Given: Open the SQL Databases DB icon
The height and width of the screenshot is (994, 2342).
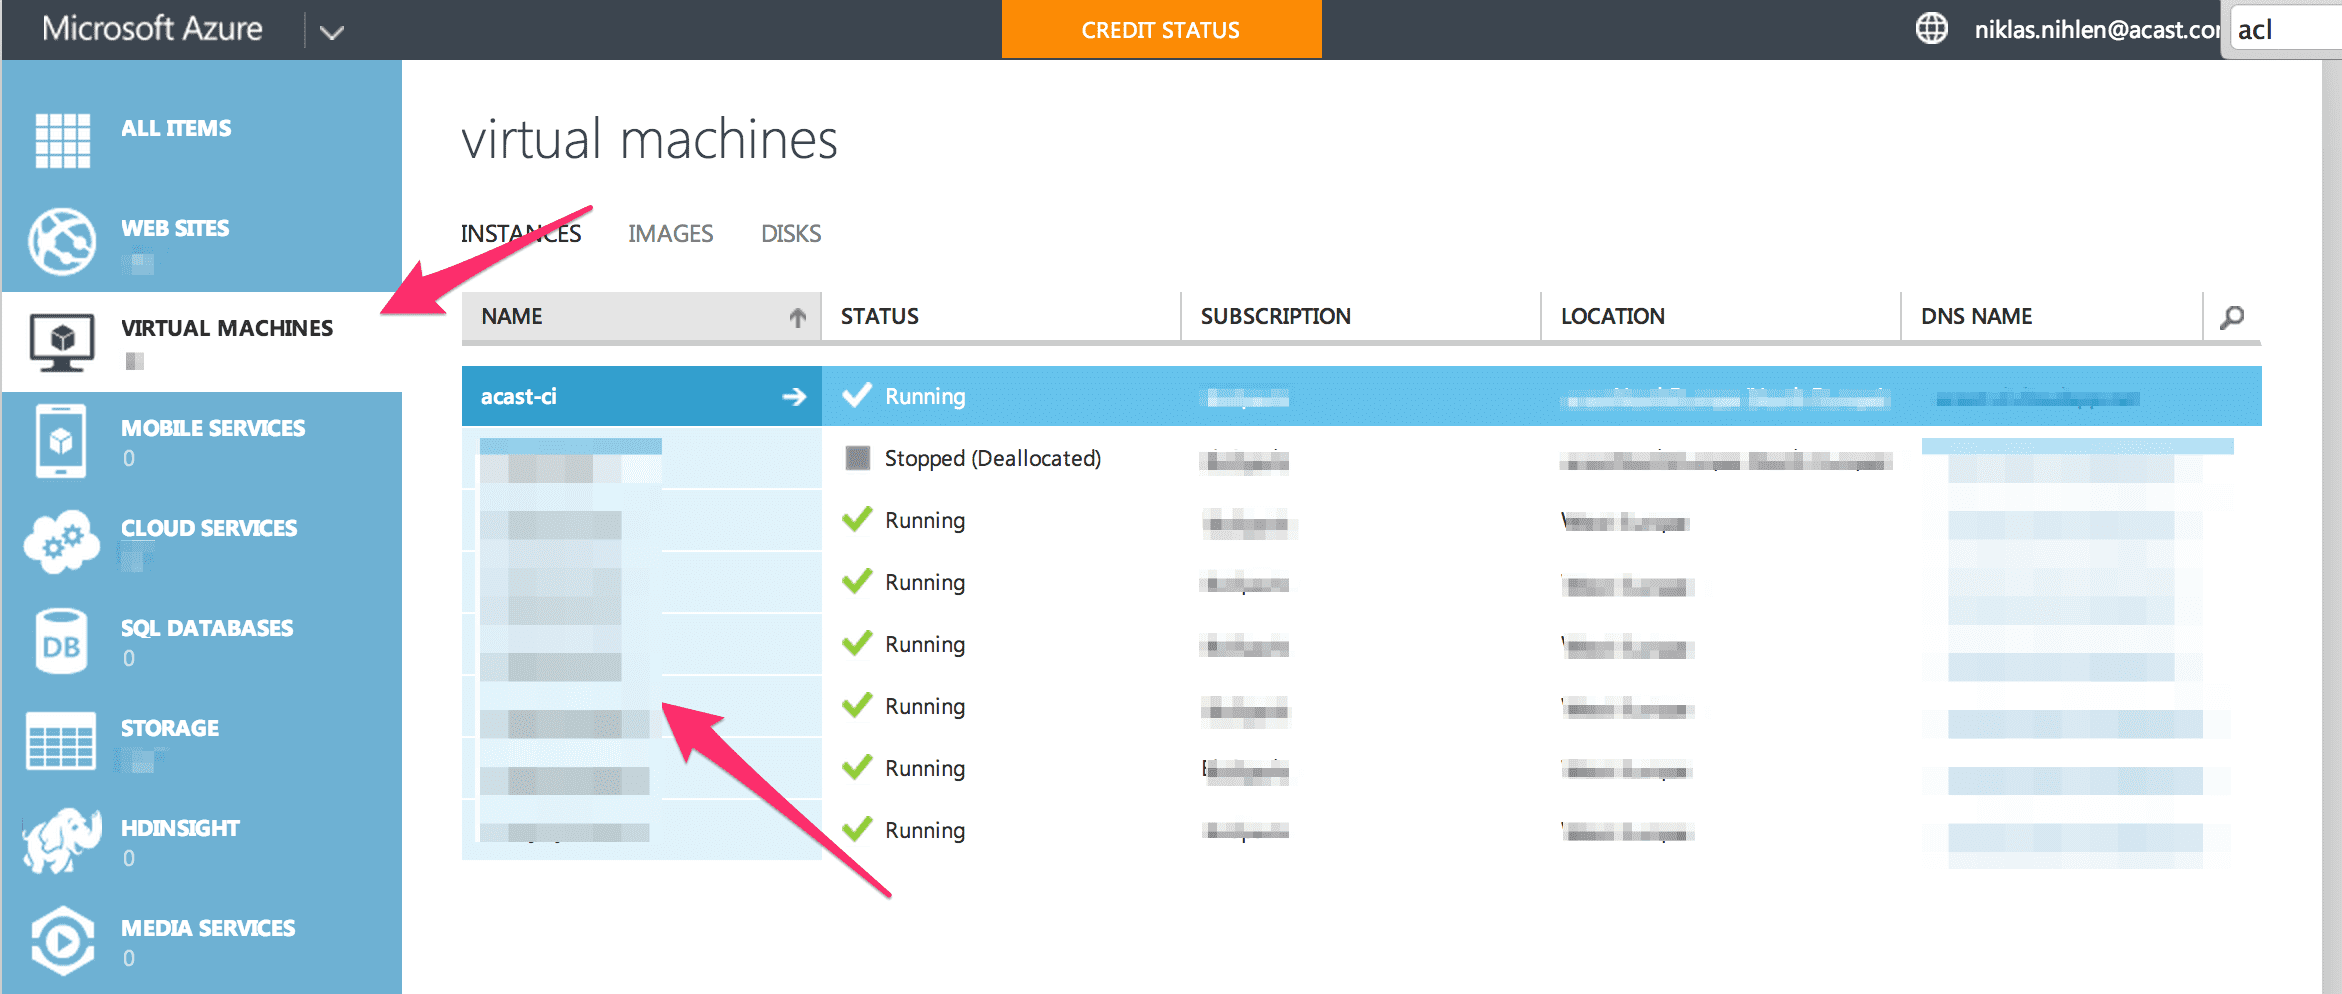Looking at the screenshot, I should pyautogui.click(x=61, y=641).
